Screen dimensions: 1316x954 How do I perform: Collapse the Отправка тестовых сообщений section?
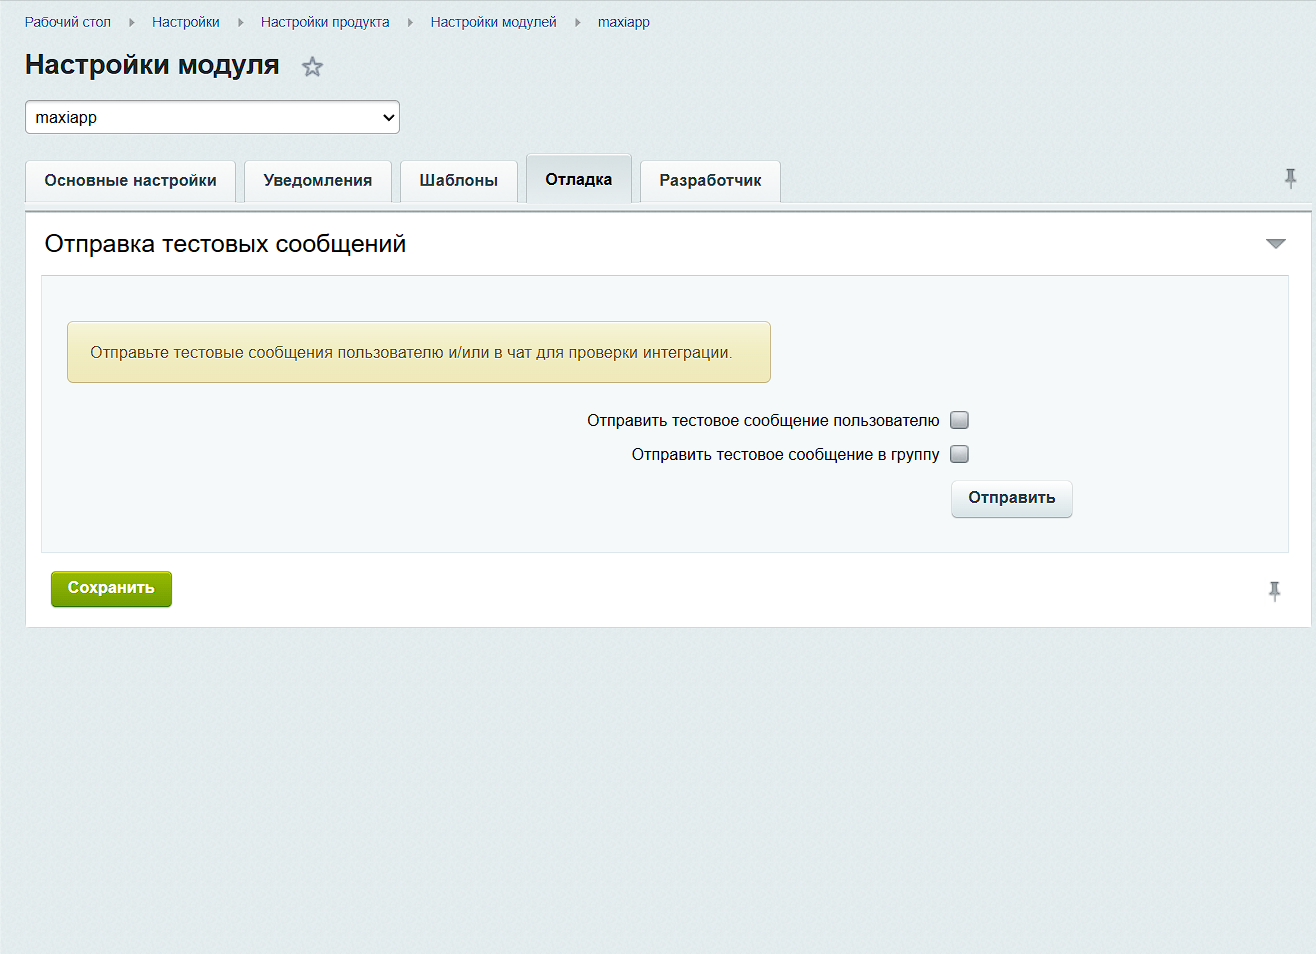(1275, 244)
